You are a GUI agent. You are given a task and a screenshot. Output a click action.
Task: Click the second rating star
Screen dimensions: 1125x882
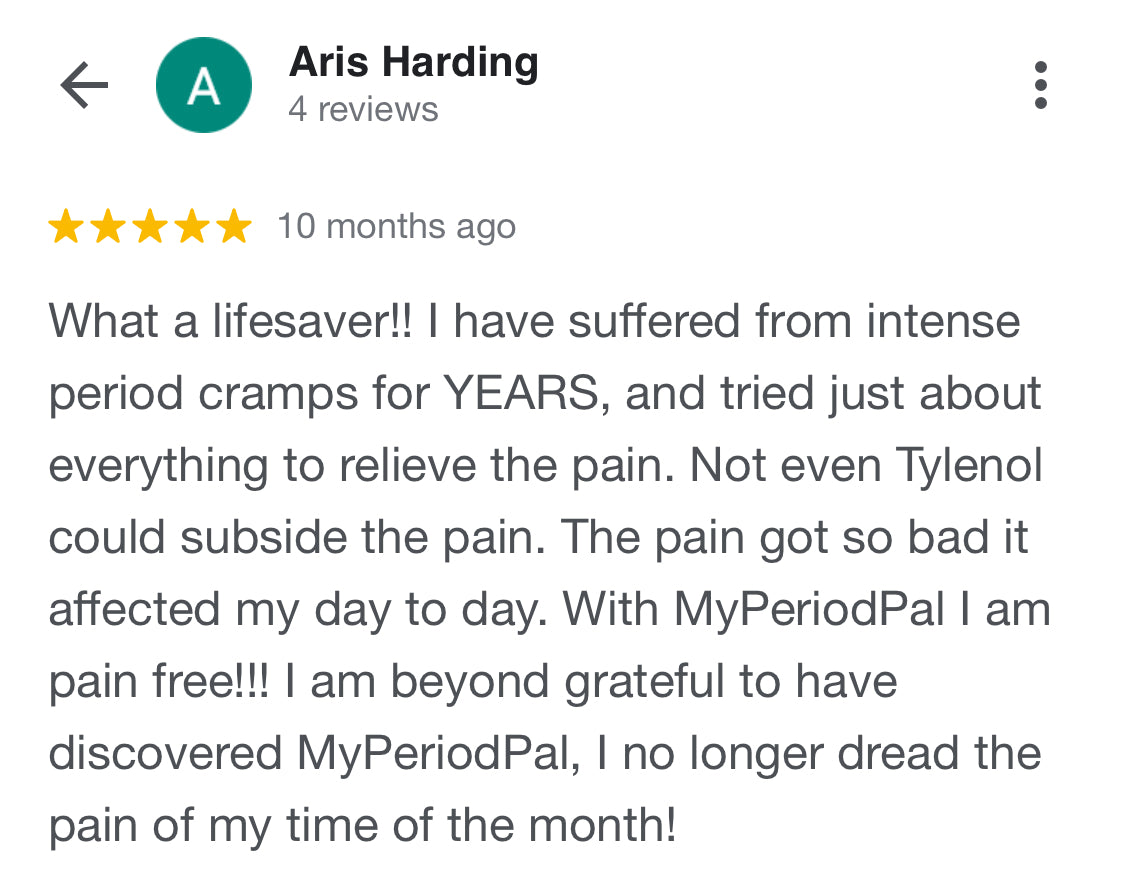(108, 228)
